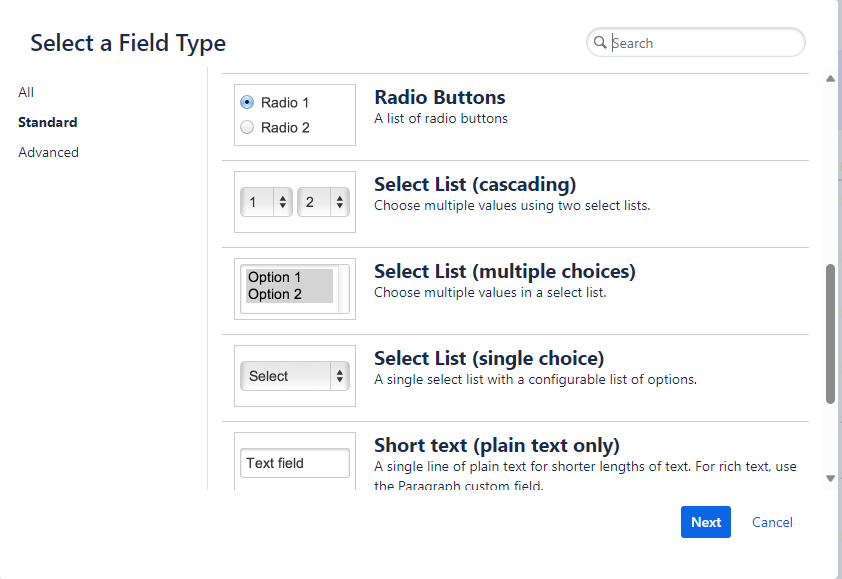Click the Next button
842x579 pixels.
[705, 522]
